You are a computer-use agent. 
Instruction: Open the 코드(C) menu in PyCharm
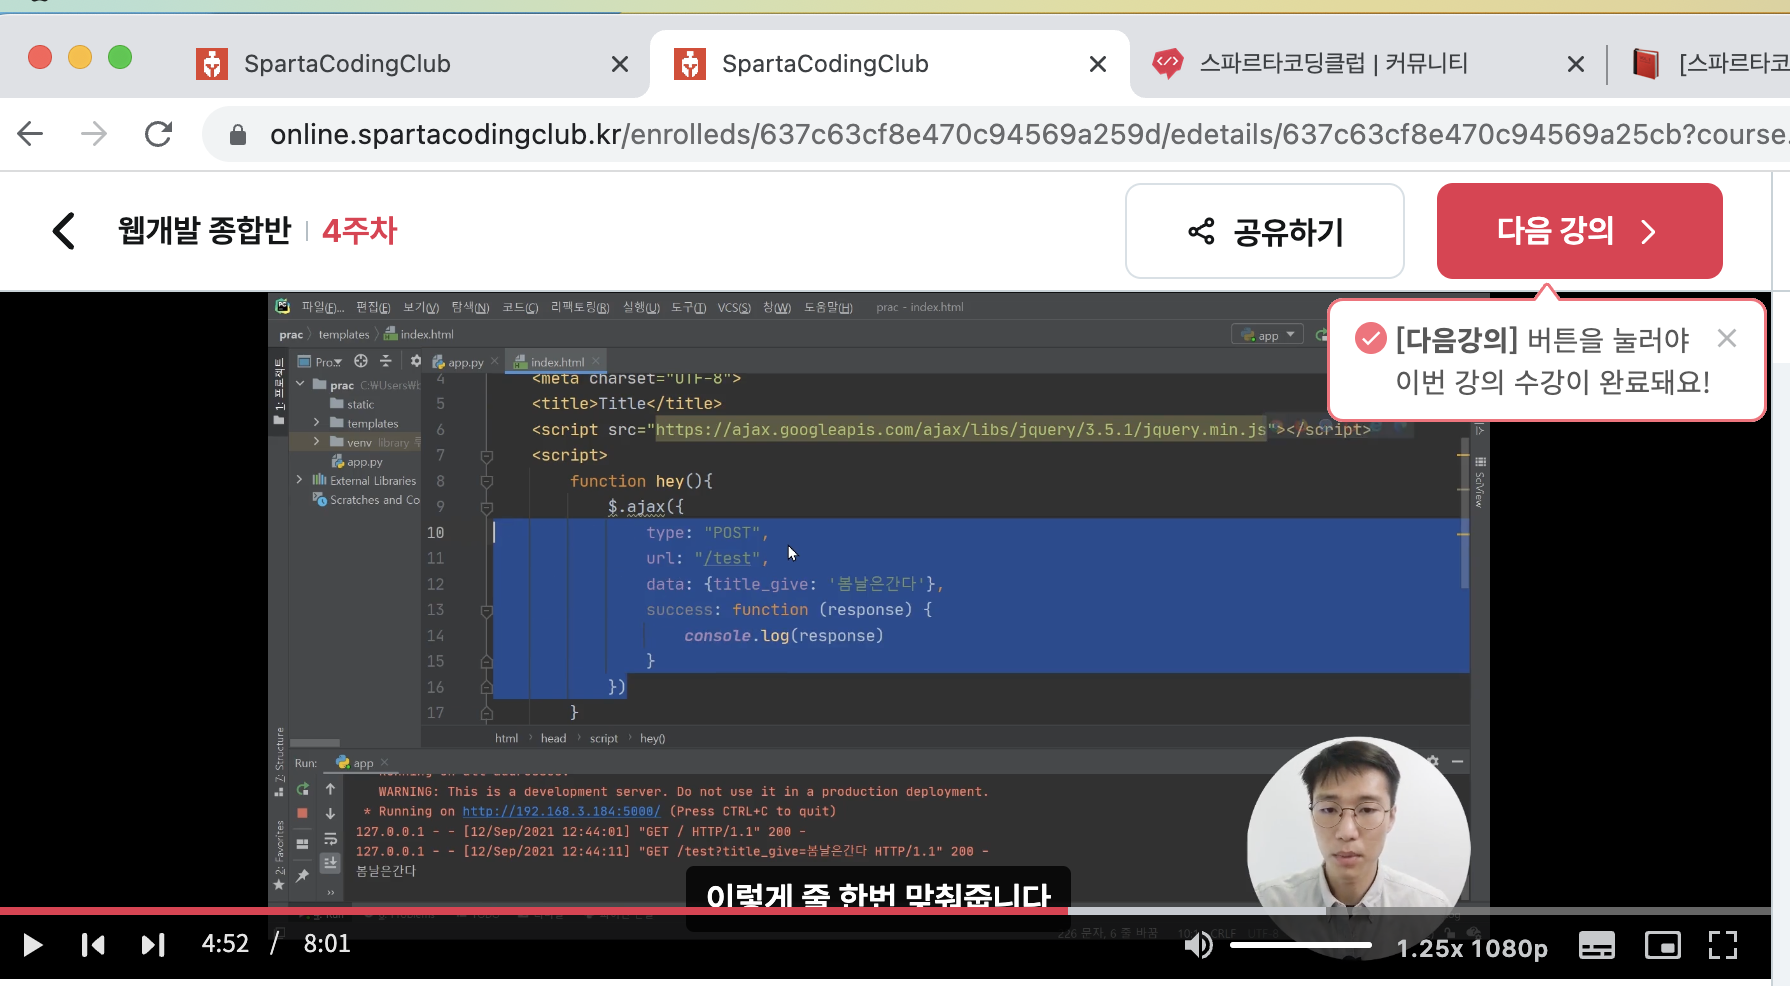[520, 307]
